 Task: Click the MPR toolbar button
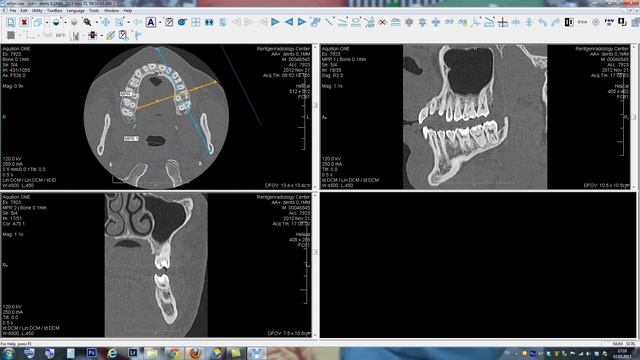pos(60,36)
